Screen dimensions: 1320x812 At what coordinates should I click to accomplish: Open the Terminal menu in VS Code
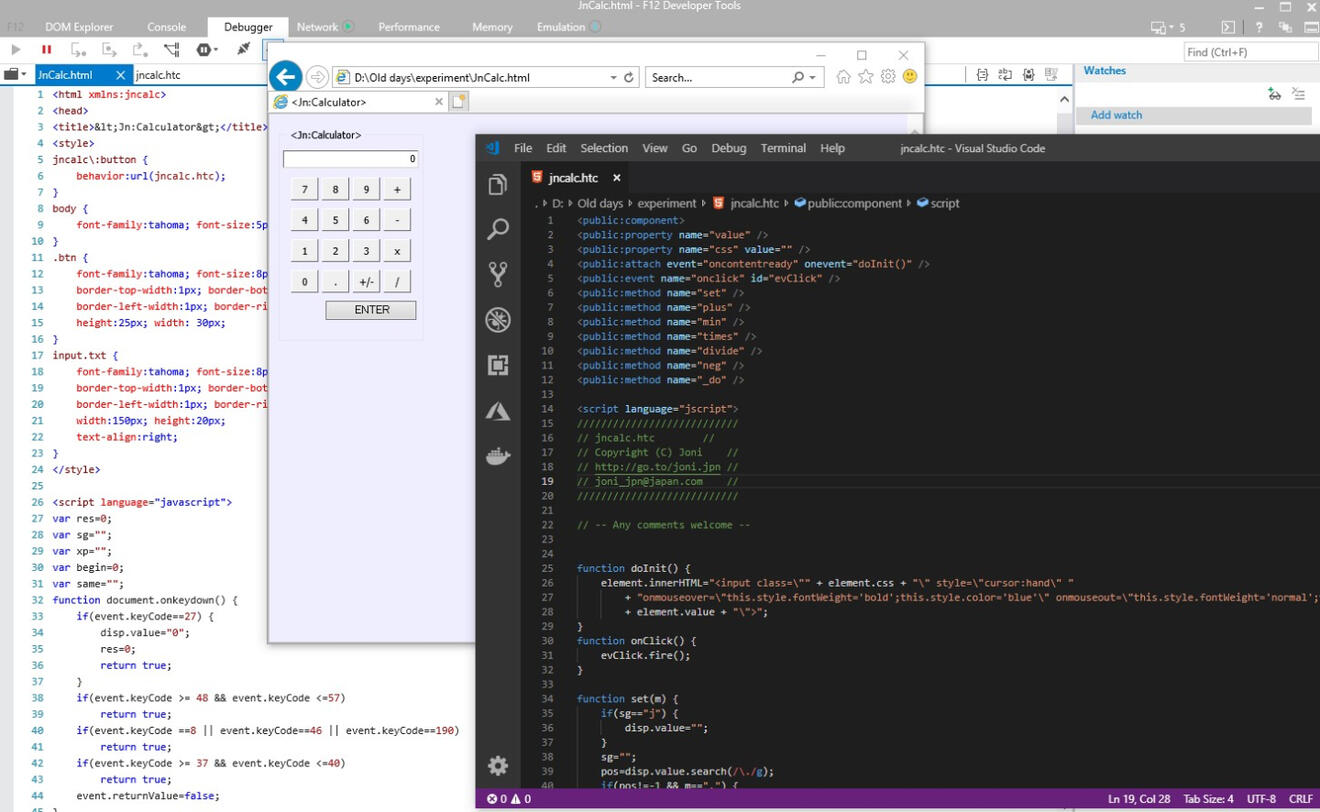tap(783, 148)
